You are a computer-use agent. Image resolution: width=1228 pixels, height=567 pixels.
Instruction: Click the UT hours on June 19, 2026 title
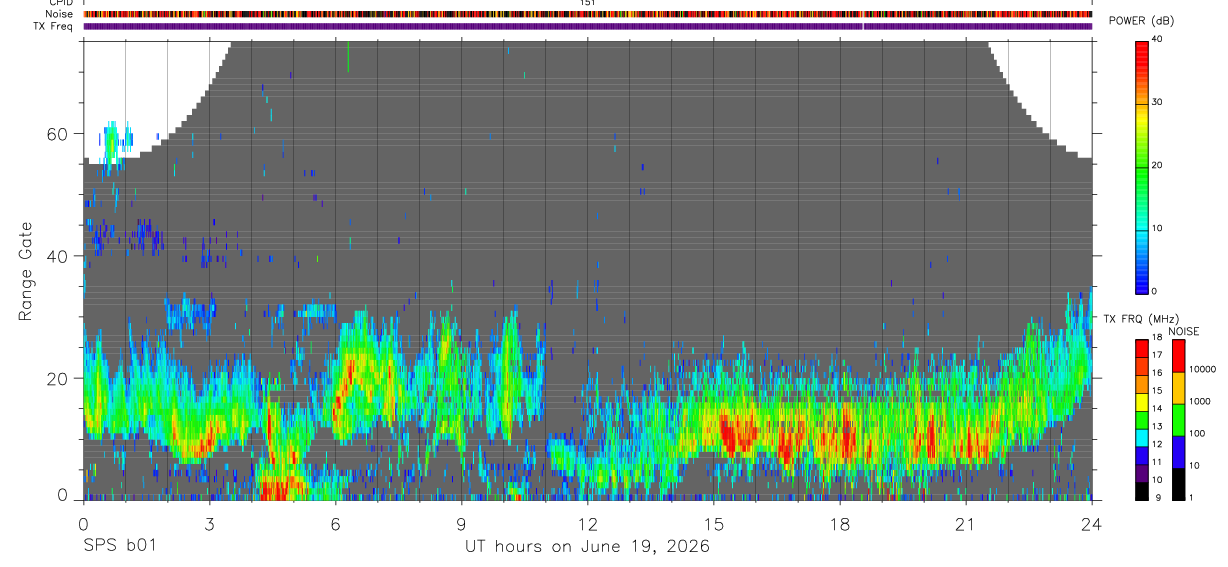pos(587,546)
